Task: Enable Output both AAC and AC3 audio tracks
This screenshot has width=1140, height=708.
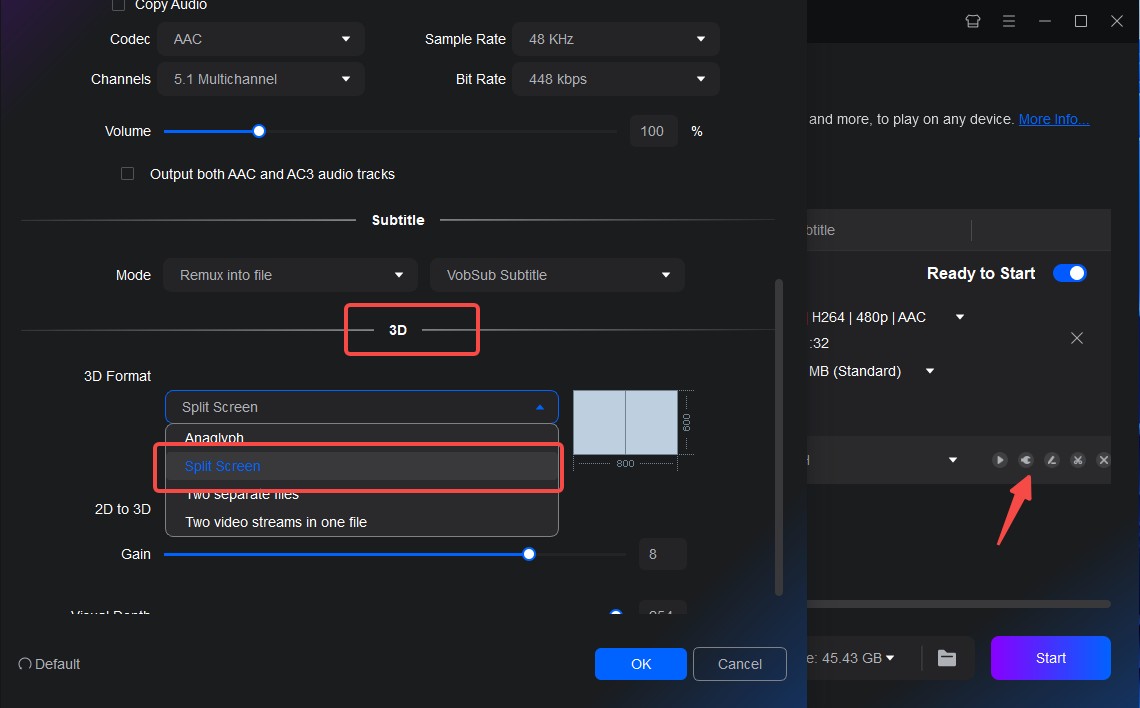Action: coord(127,174)
